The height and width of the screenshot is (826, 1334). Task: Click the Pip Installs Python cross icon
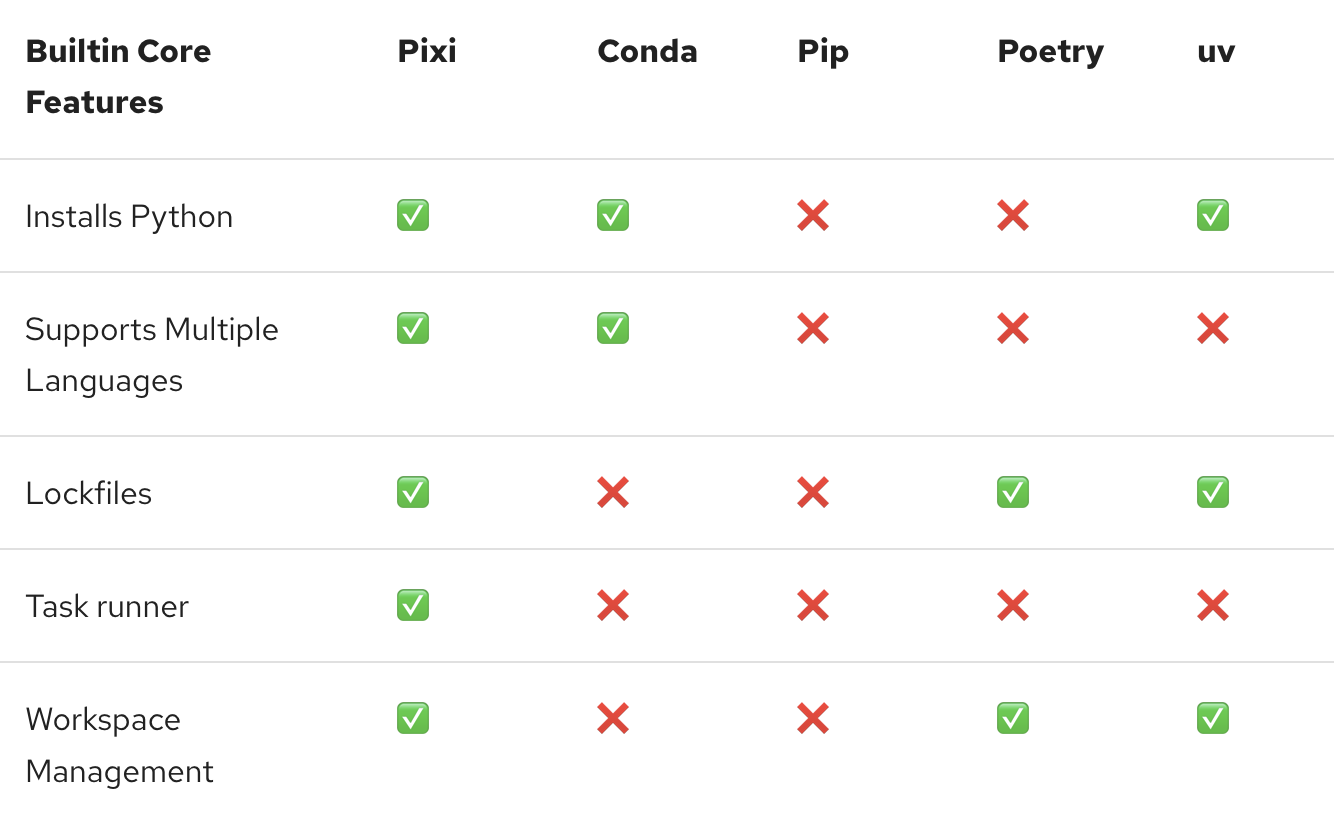click(813, 215)
